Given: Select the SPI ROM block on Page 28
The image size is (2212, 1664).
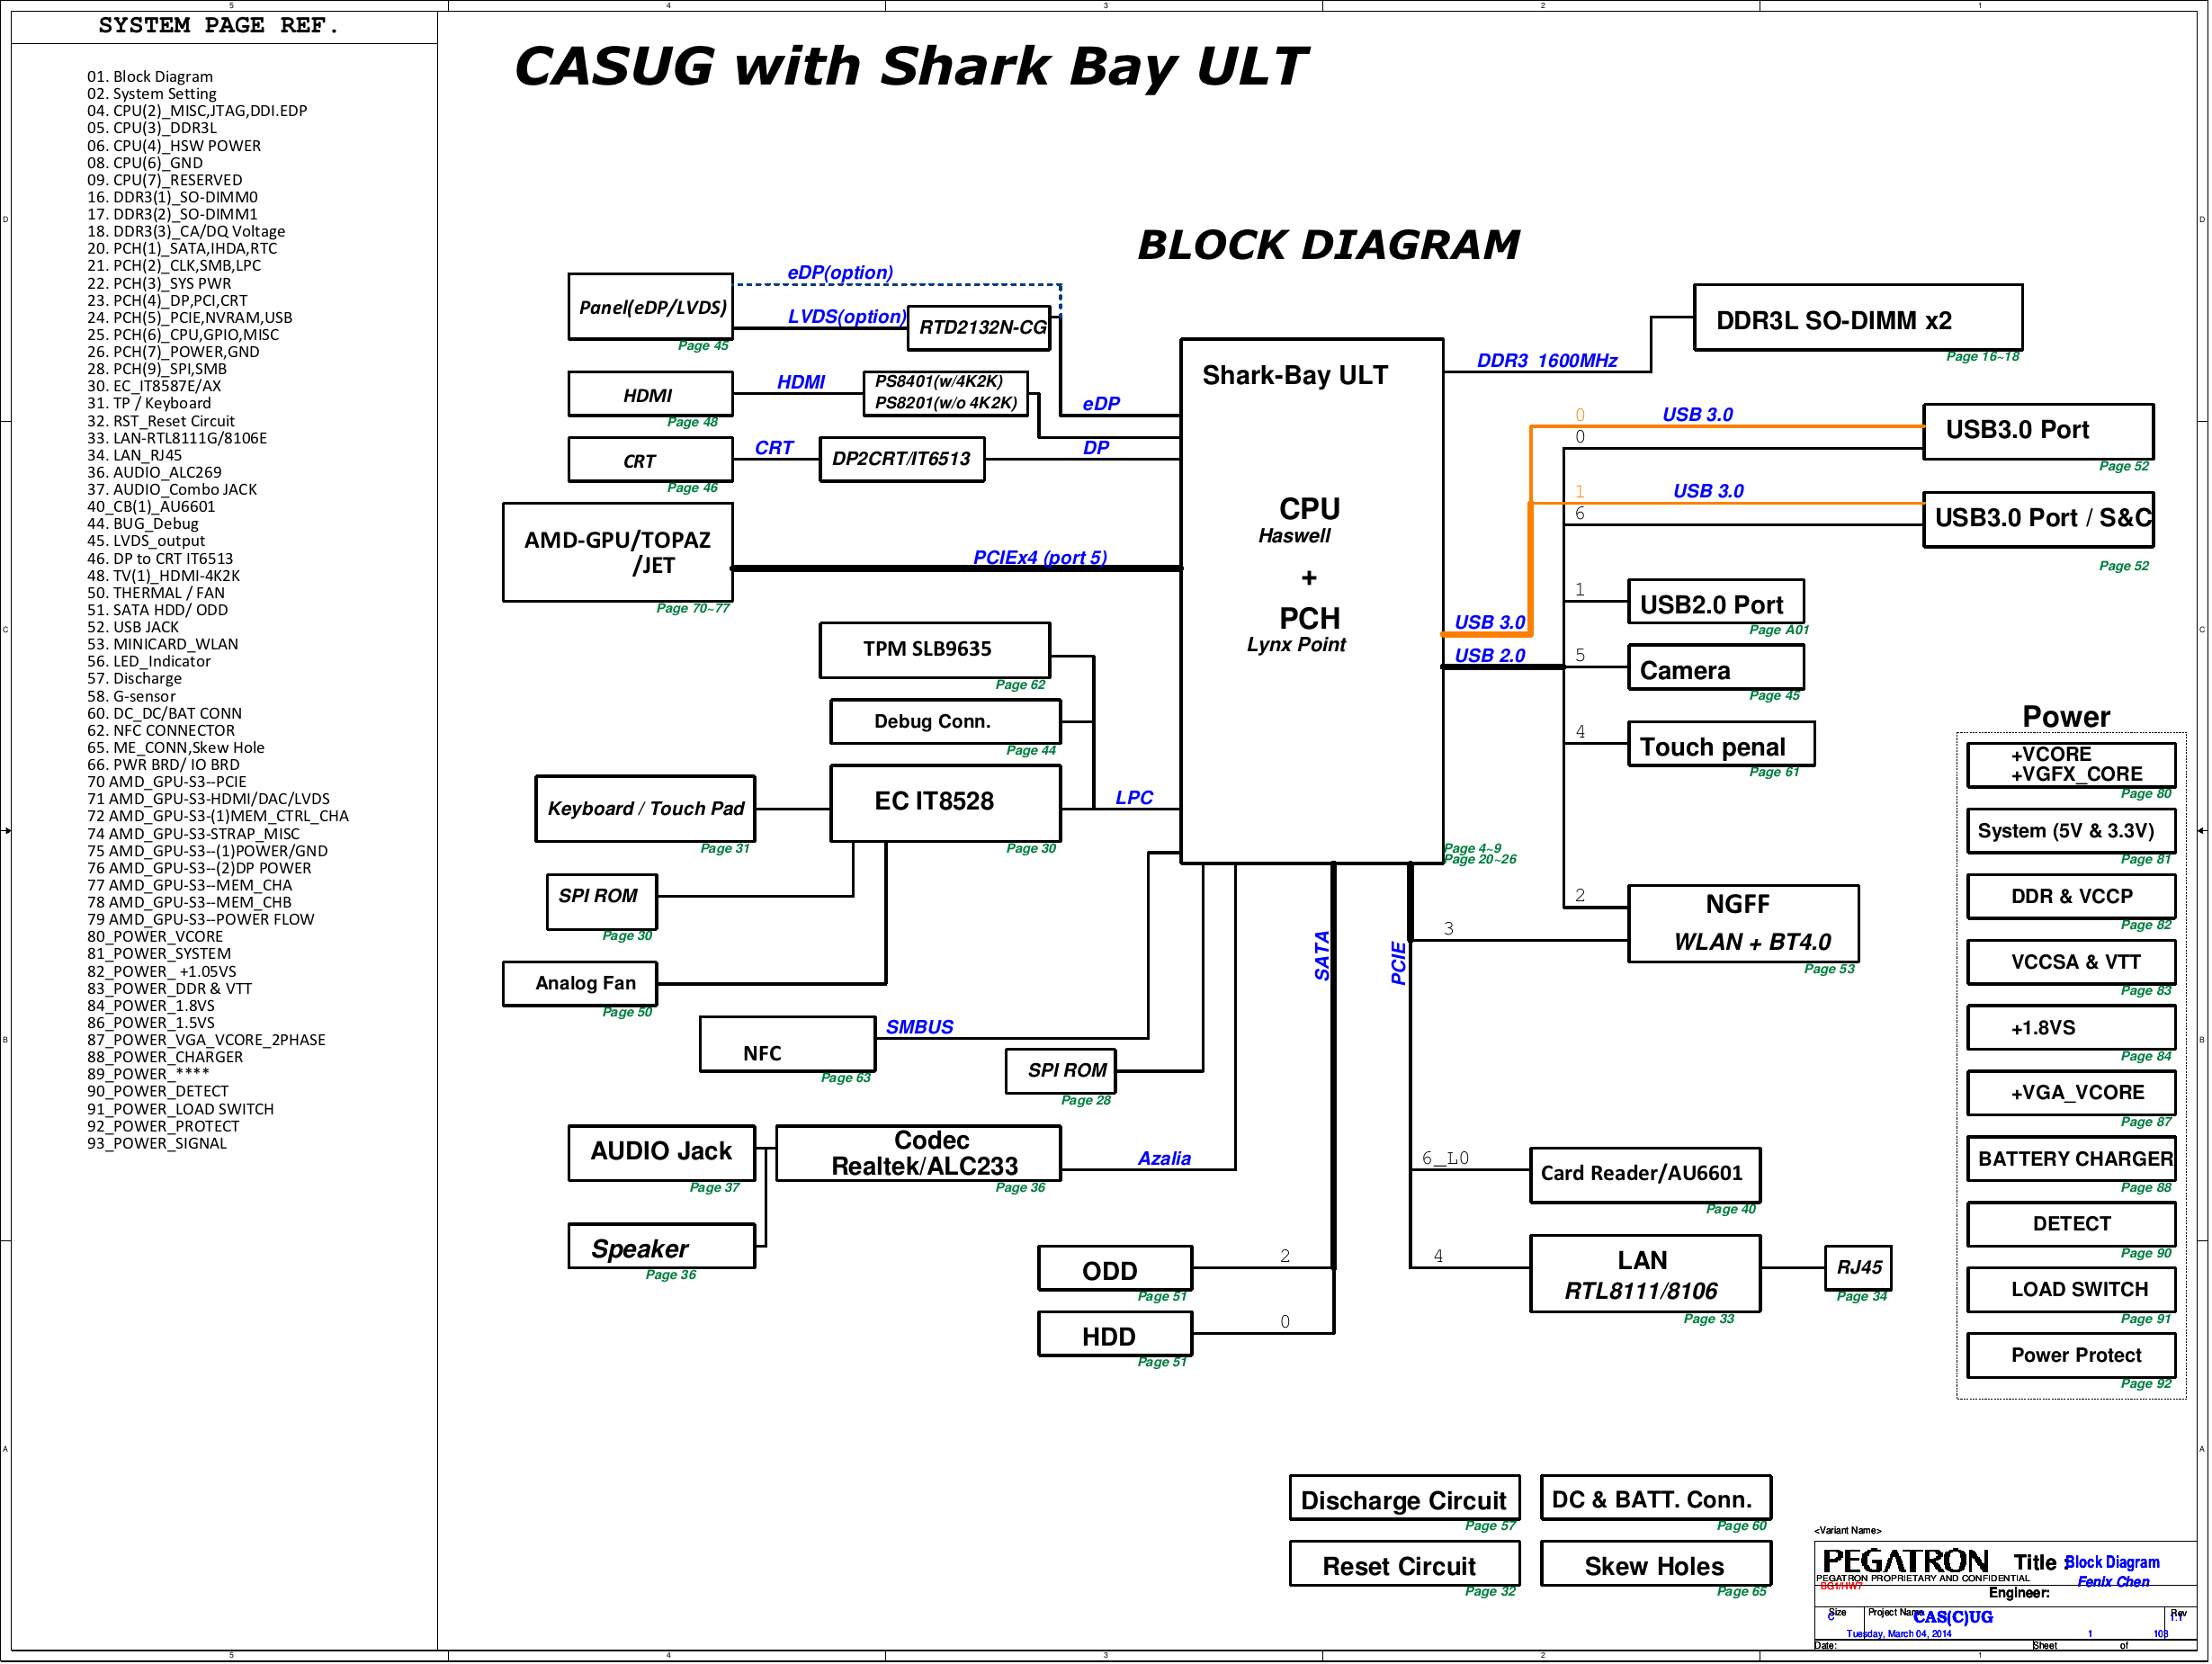Looking at the screenshot, I should [x=1061, y=1071].
